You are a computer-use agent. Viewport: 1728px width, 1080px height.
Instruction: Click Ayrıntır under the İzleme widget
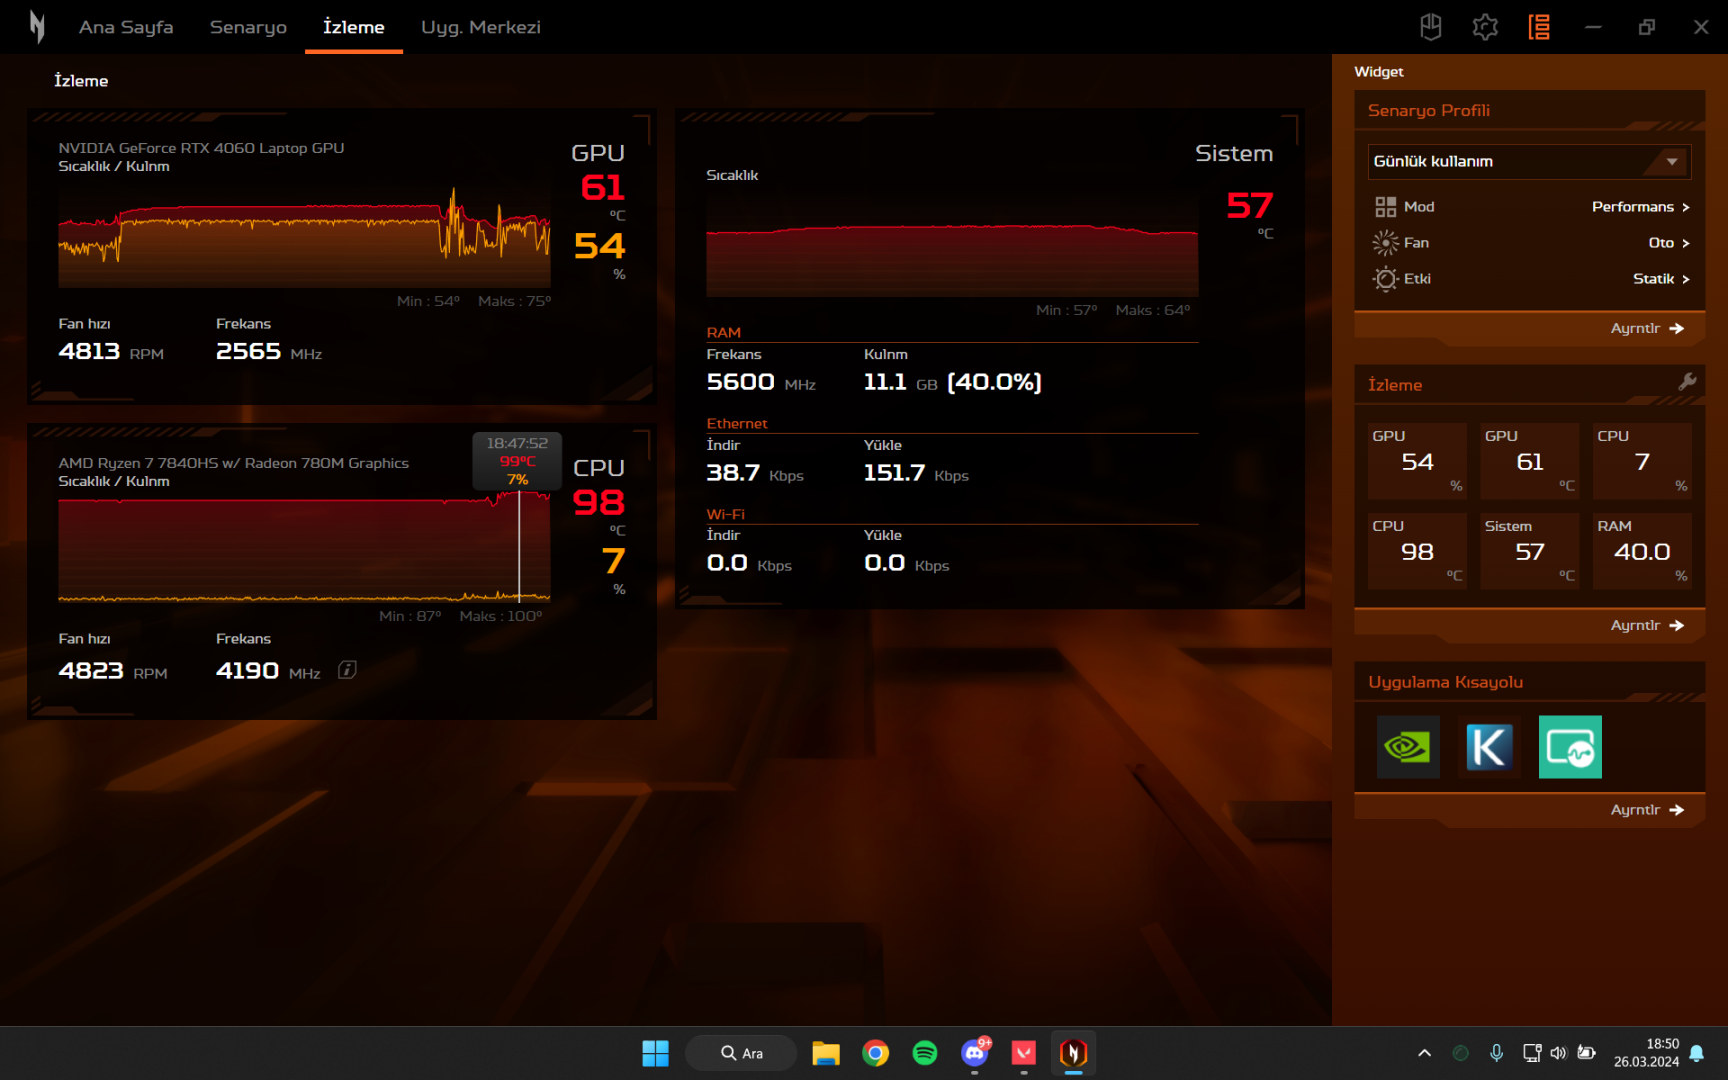pyautogui.click(x=1647, y=625)
